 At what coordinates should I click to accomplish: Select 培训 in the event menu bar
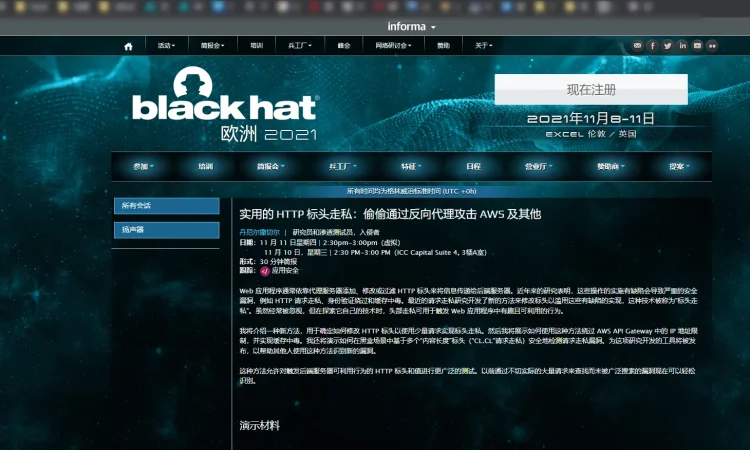click(206, 166)
